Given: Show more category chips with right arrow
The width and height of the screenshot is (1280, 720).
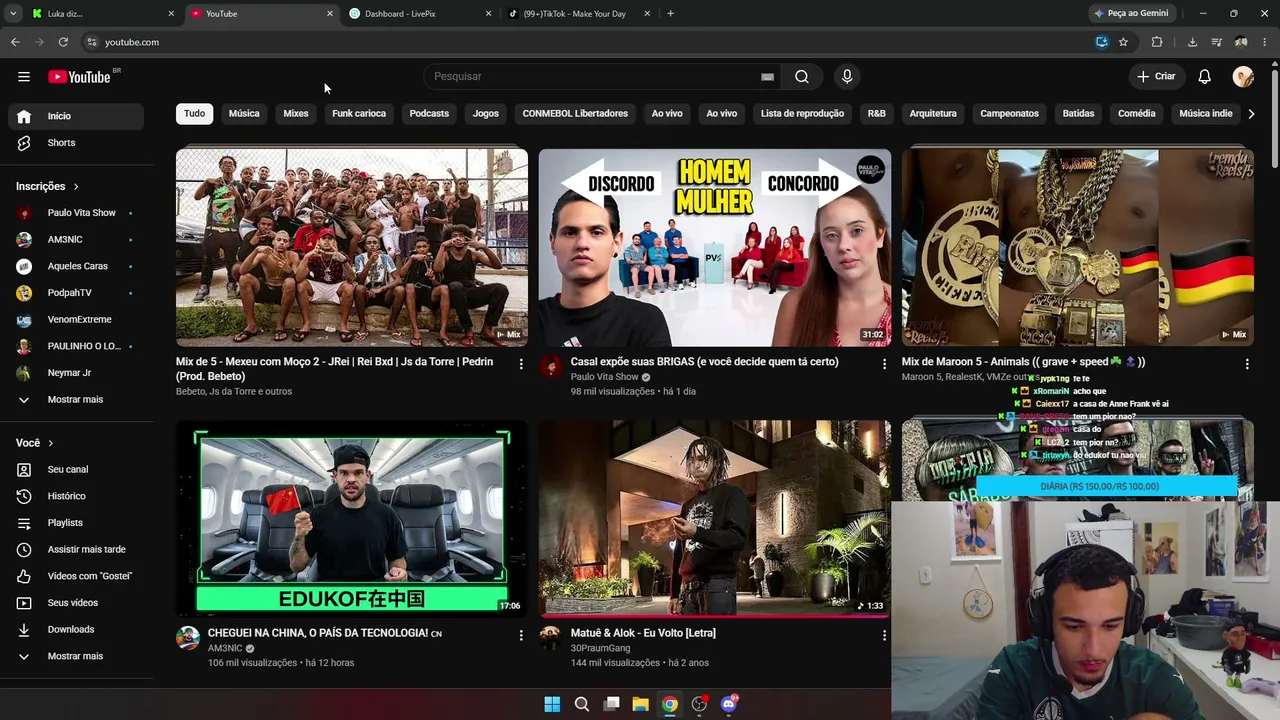Looking at the screenshot, I should [1251, 114].
